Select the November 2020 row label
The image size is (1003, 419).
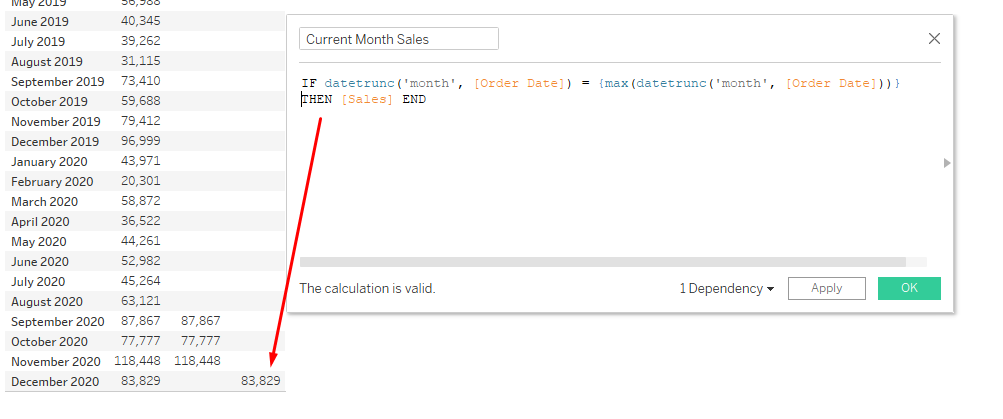56,361
